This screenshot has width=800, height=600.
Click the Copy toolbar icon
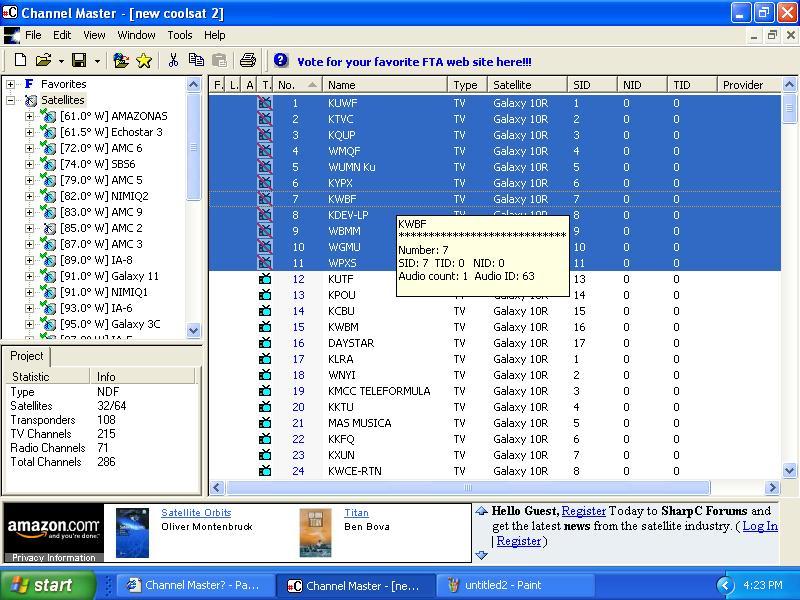(196, 60)
